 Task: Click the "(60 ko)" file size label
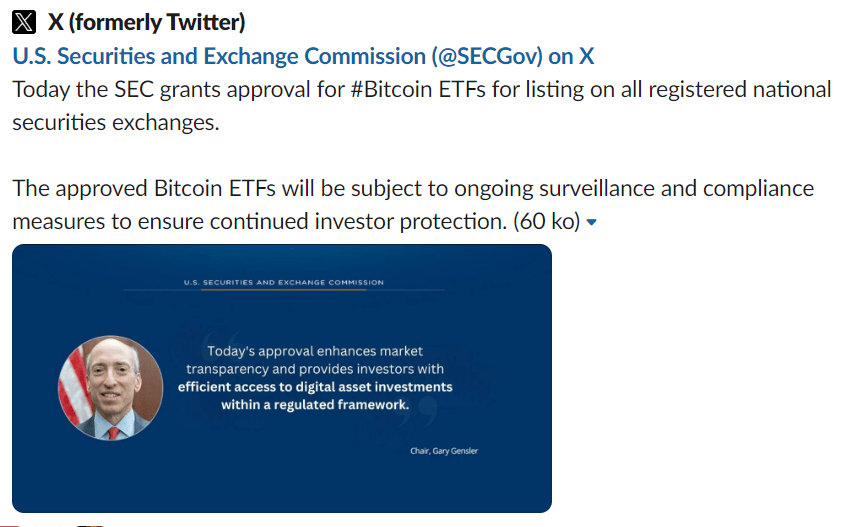tap(546, 221)
